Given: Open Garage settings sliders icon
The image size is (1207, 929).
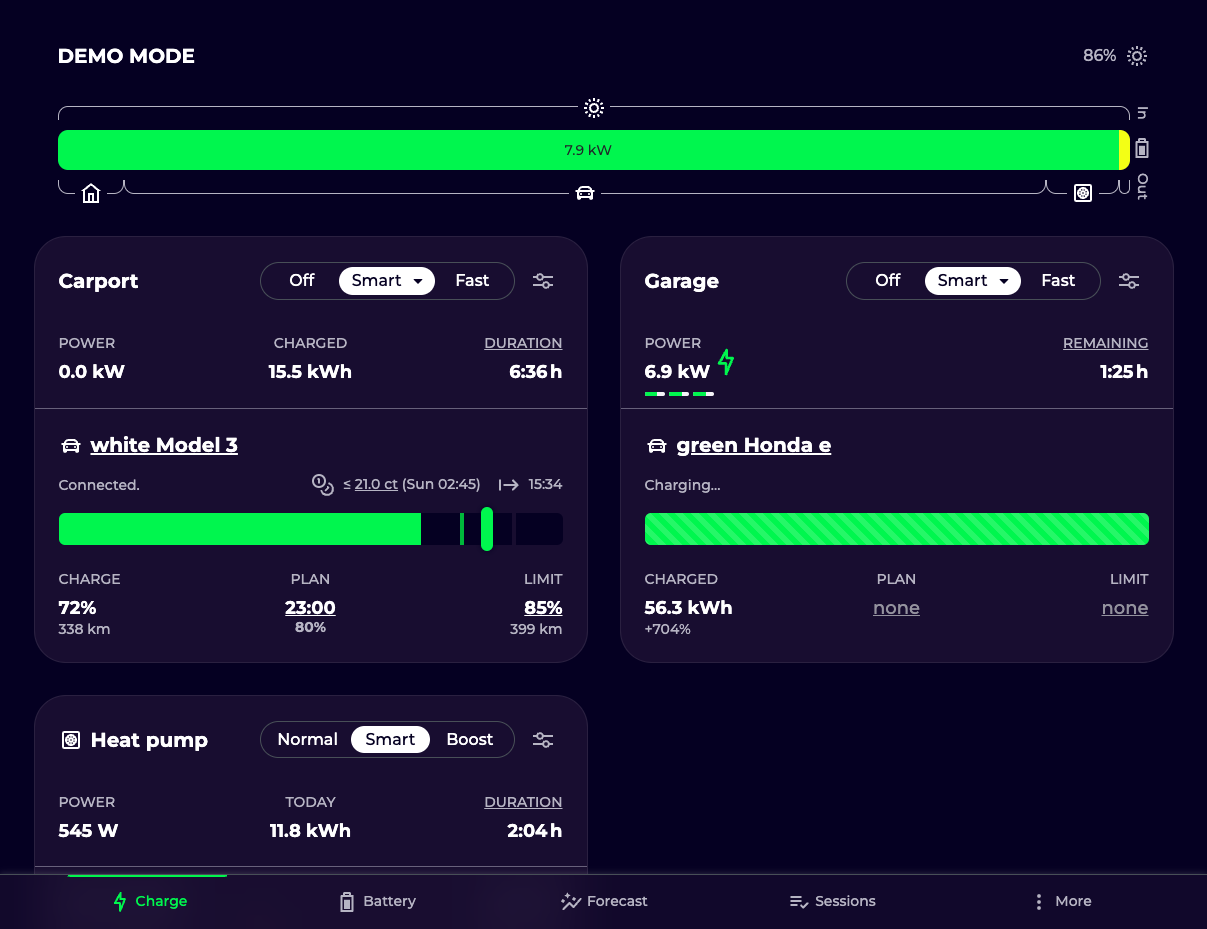Looking at the screenshot, I should tap(1129, 281).
